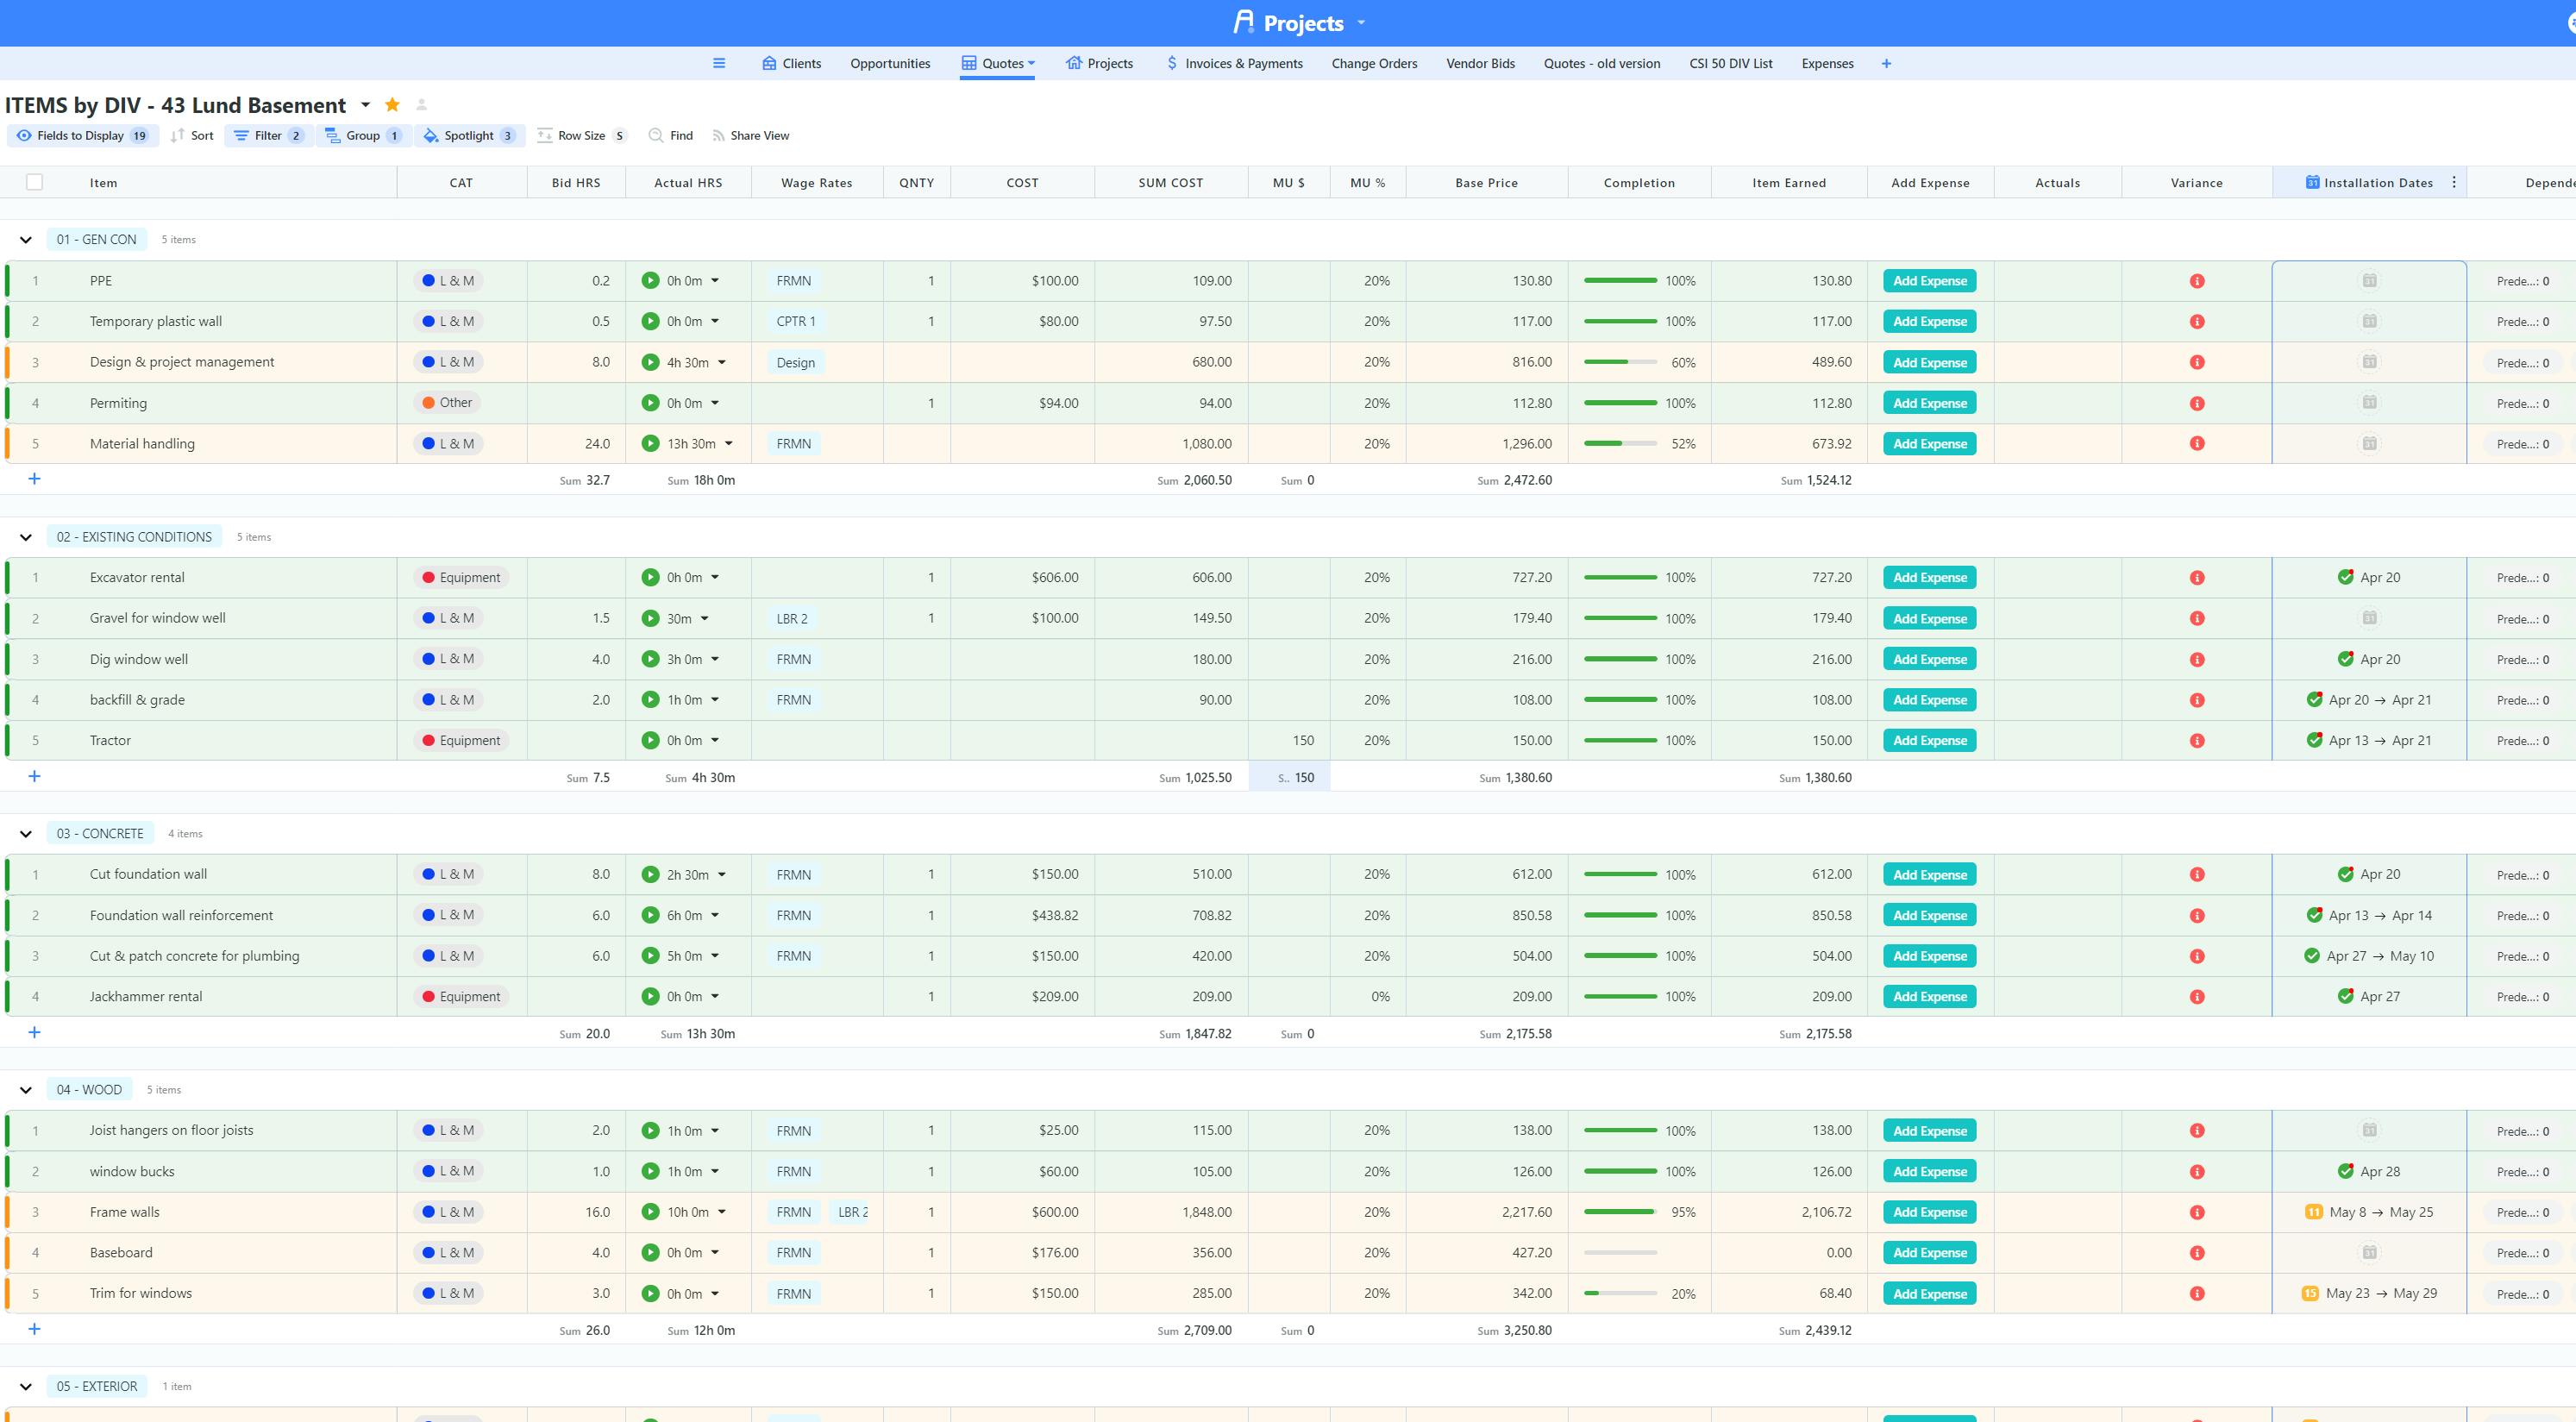2576x1422 pixels.
Task: Click Add Expense for Excavator rental
Action: pos(1929,577)
